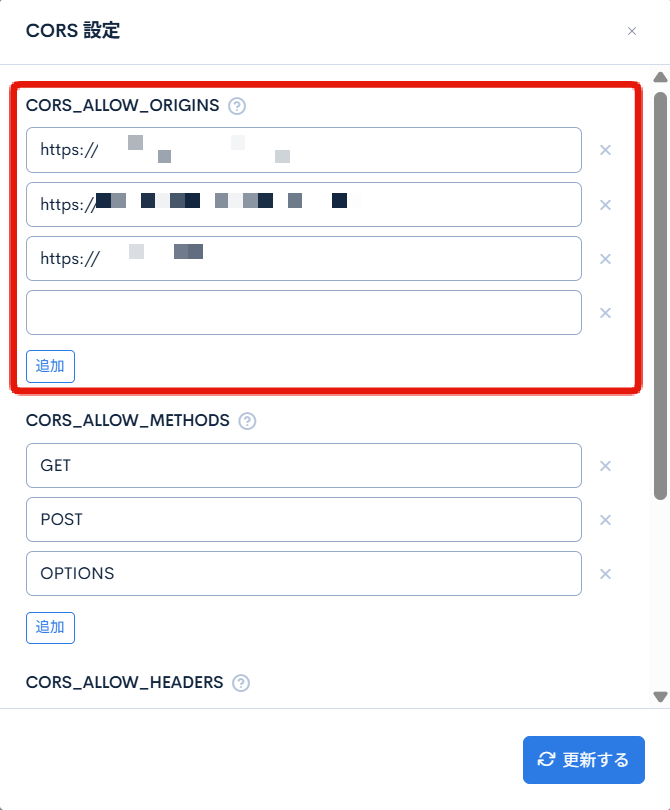Click the scrollbar down arrow
Viewport: 670px width, 810px height.
click(x=660, y=696)
